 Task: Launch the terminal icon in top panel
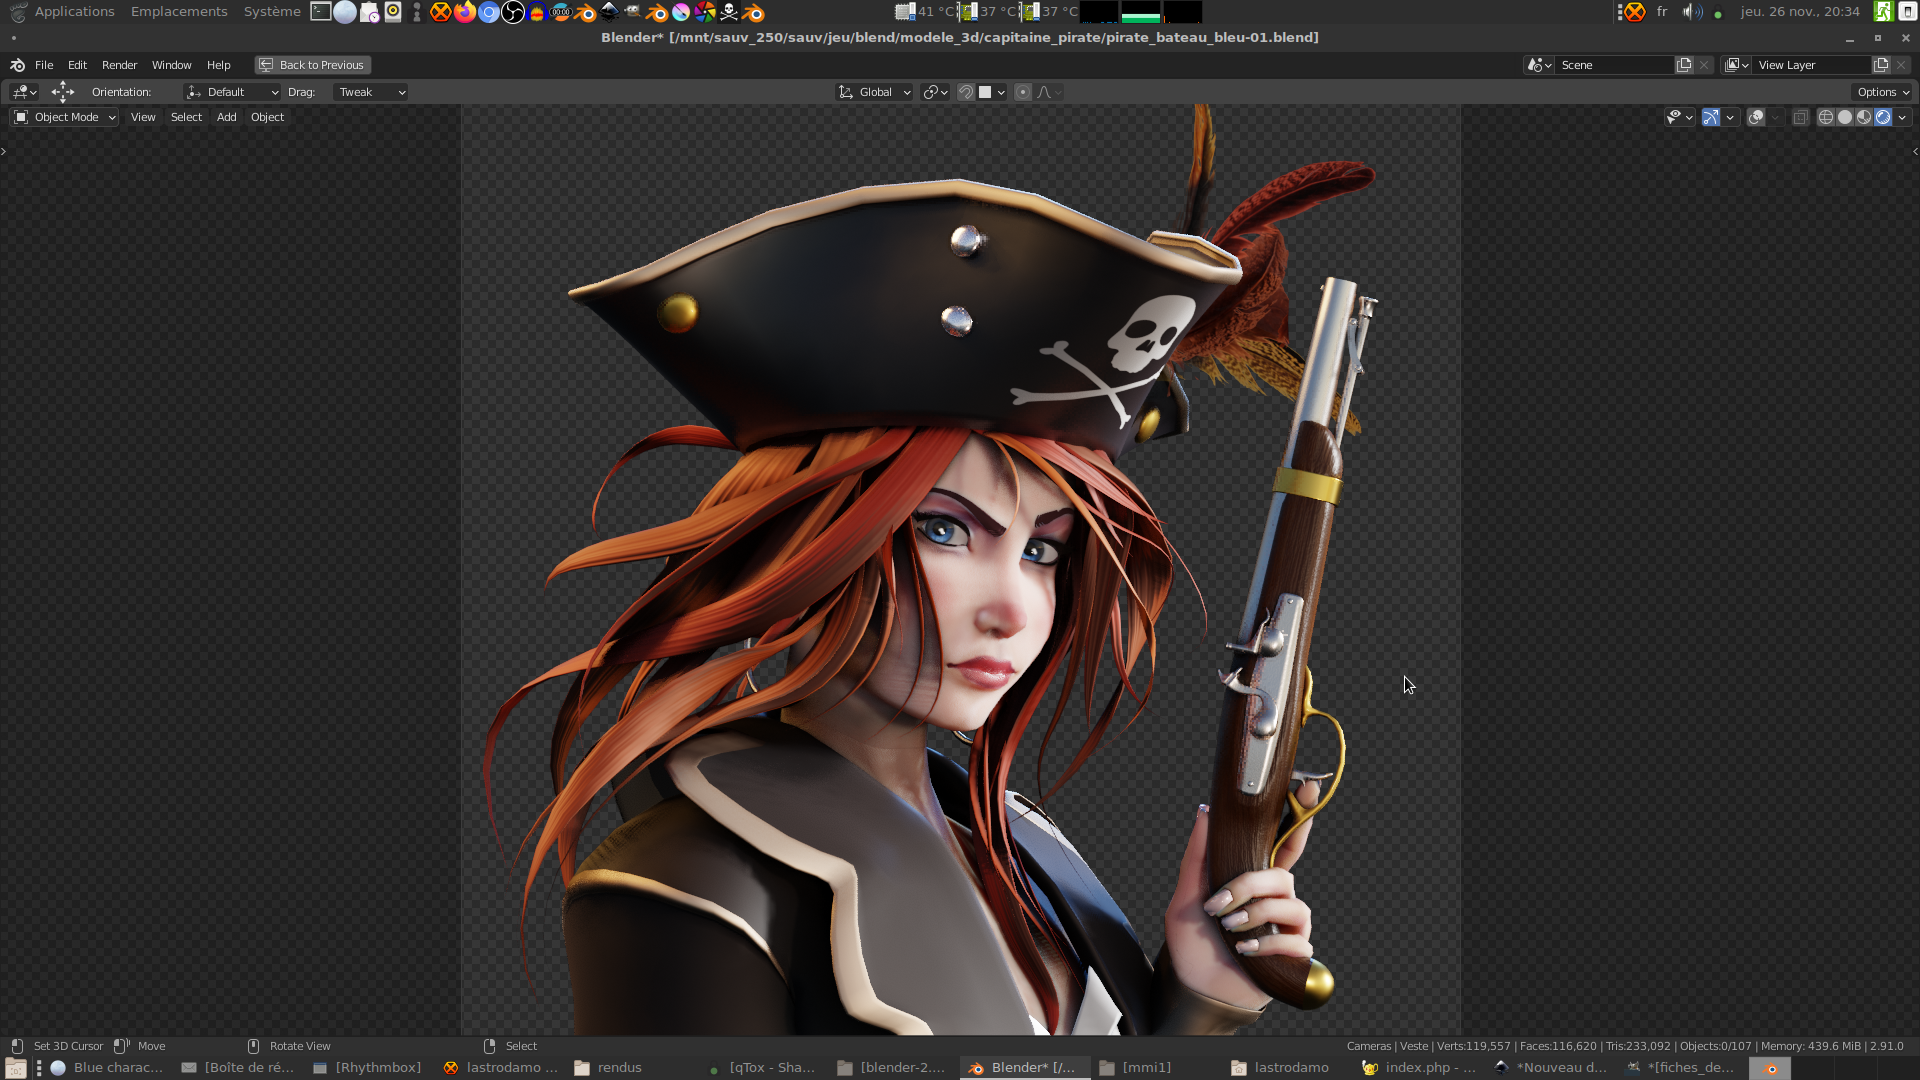coord(321,12)
